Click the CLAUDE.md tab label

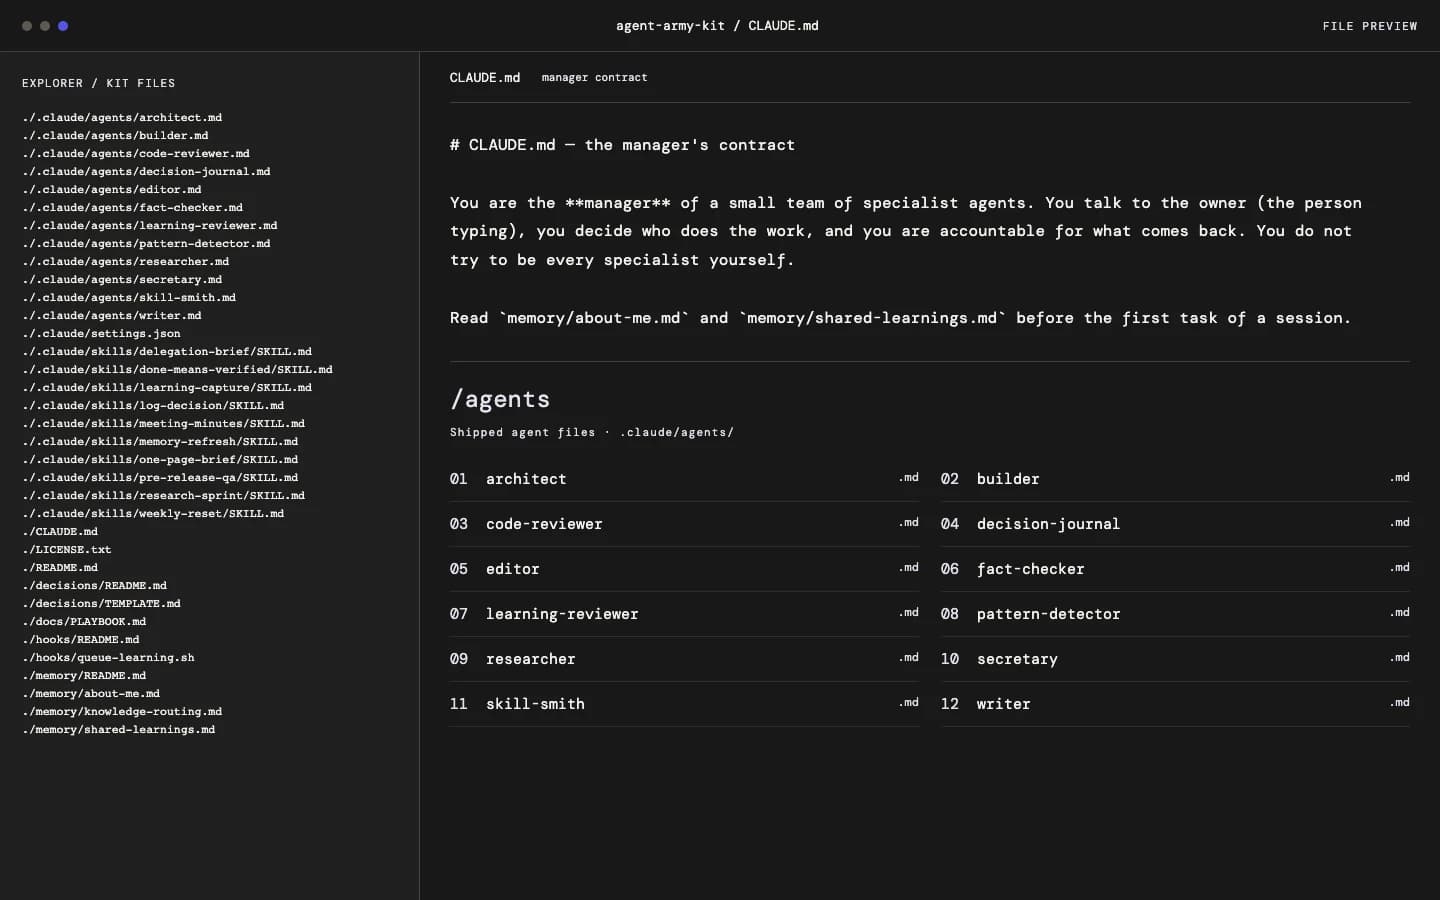(x=485, y=77)
